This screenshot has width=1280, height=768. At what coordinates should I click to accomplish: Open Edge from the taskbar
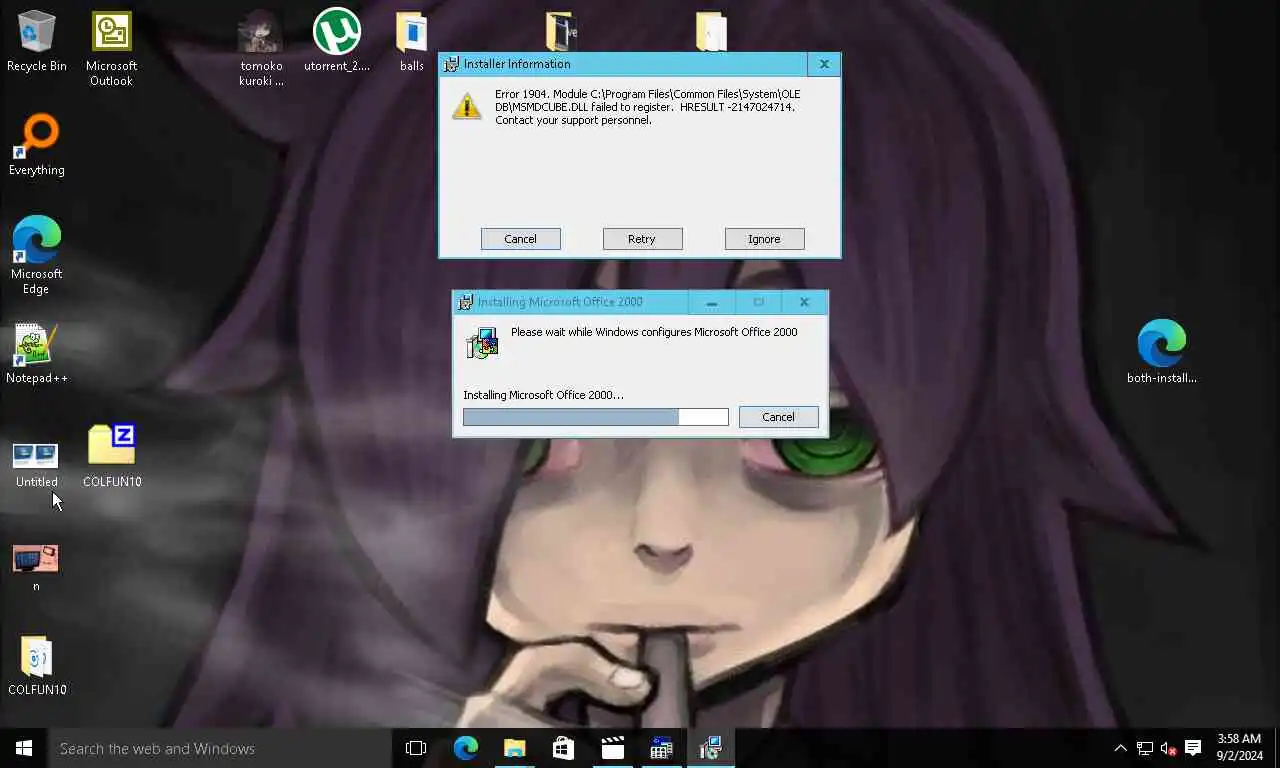coord(465,748)
